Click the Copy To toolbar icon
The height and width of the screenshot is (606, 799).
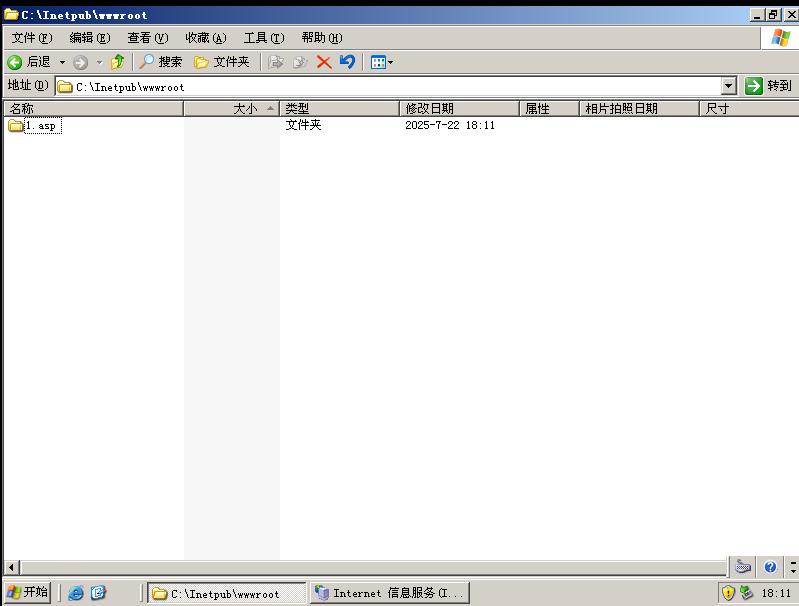coord(300,62)
